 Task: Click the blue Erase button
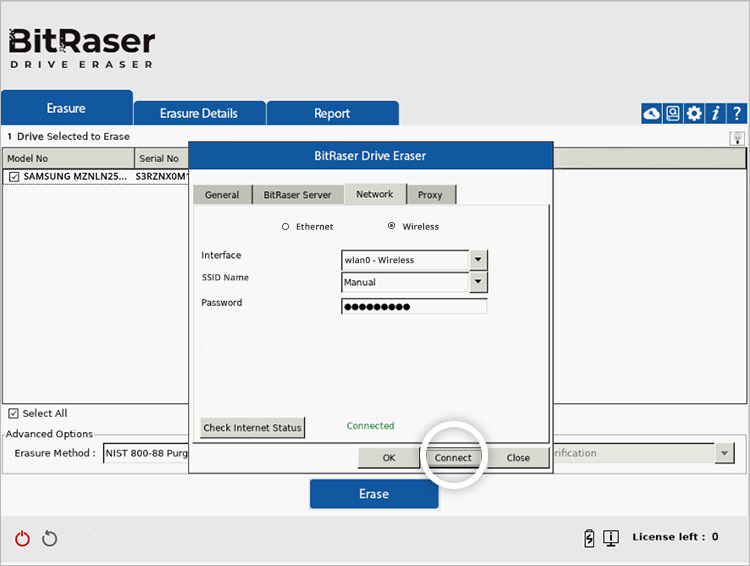[x=374, y=494]
